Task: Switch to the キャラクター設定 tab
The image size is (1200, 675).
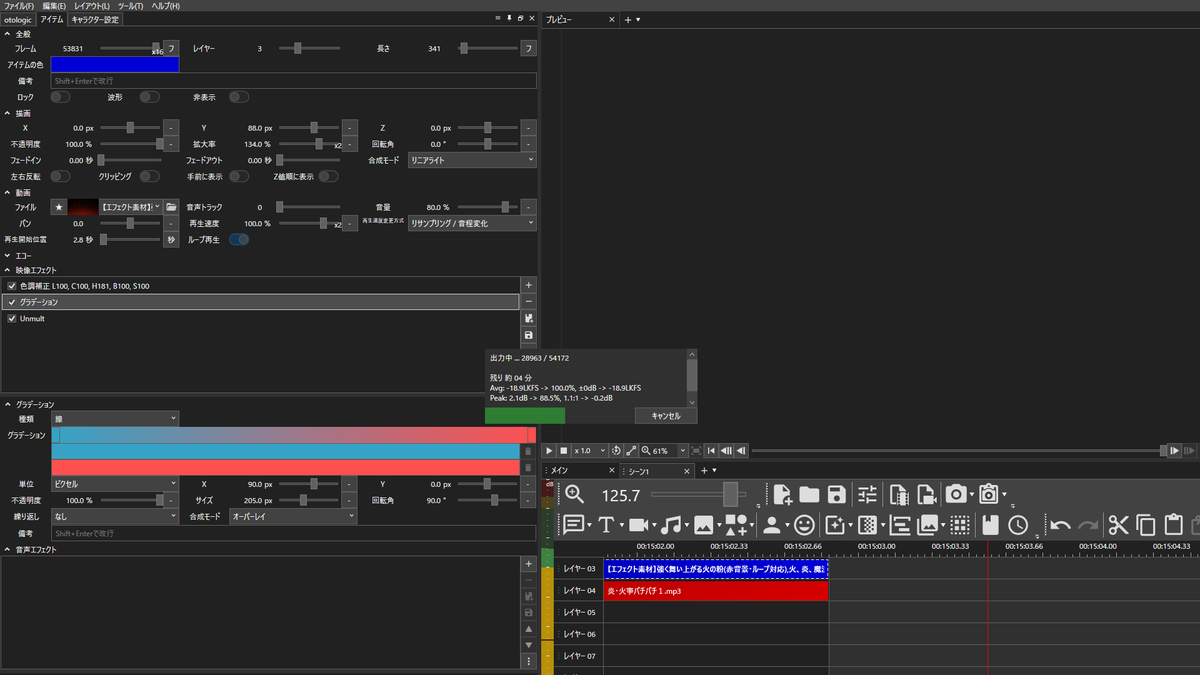Action: pyautogui.click(x=95, y=19)
